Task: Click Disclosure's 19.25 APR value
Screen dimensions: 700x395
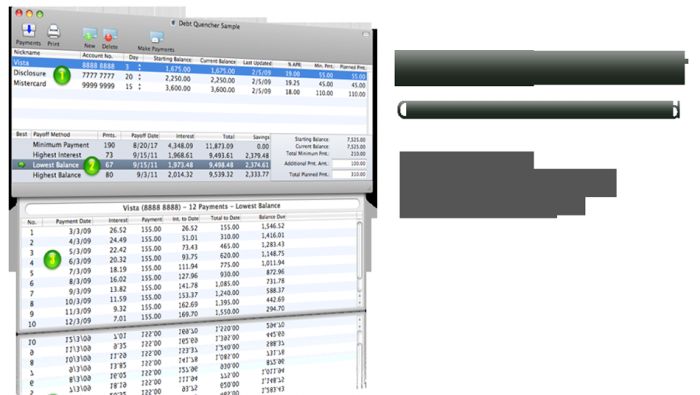Action: click(292, 83)
